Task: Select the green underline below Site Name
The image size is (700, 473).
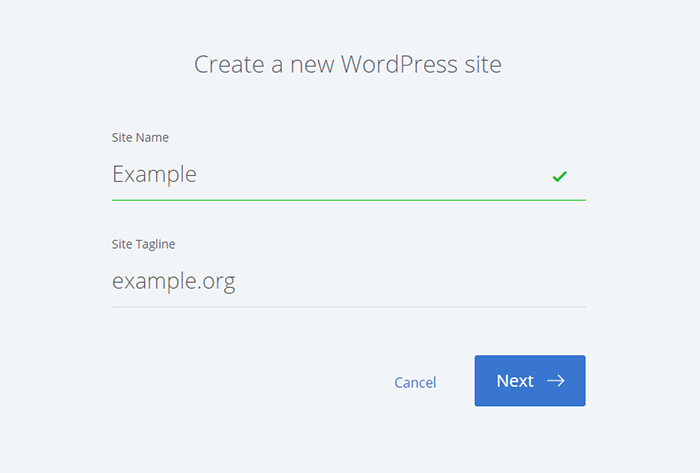Action: 348,200
